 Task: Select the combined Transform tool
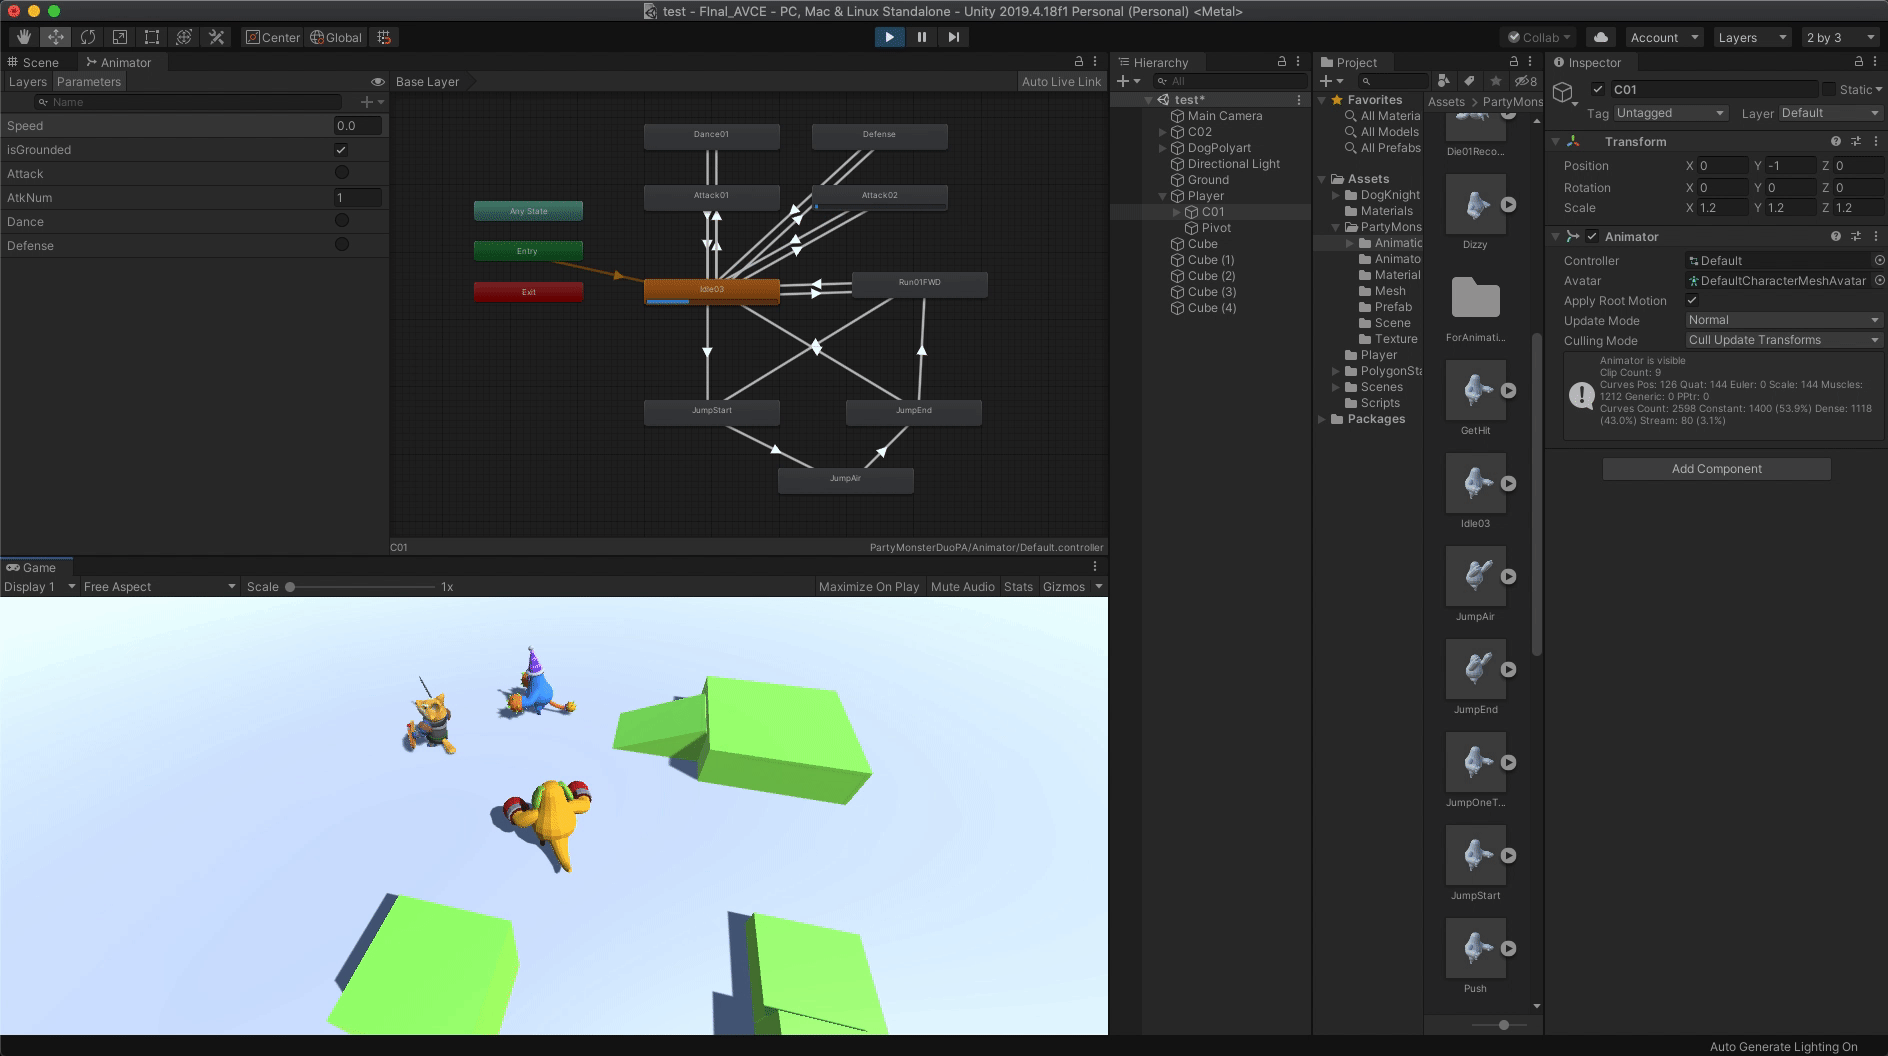(184, 37)
